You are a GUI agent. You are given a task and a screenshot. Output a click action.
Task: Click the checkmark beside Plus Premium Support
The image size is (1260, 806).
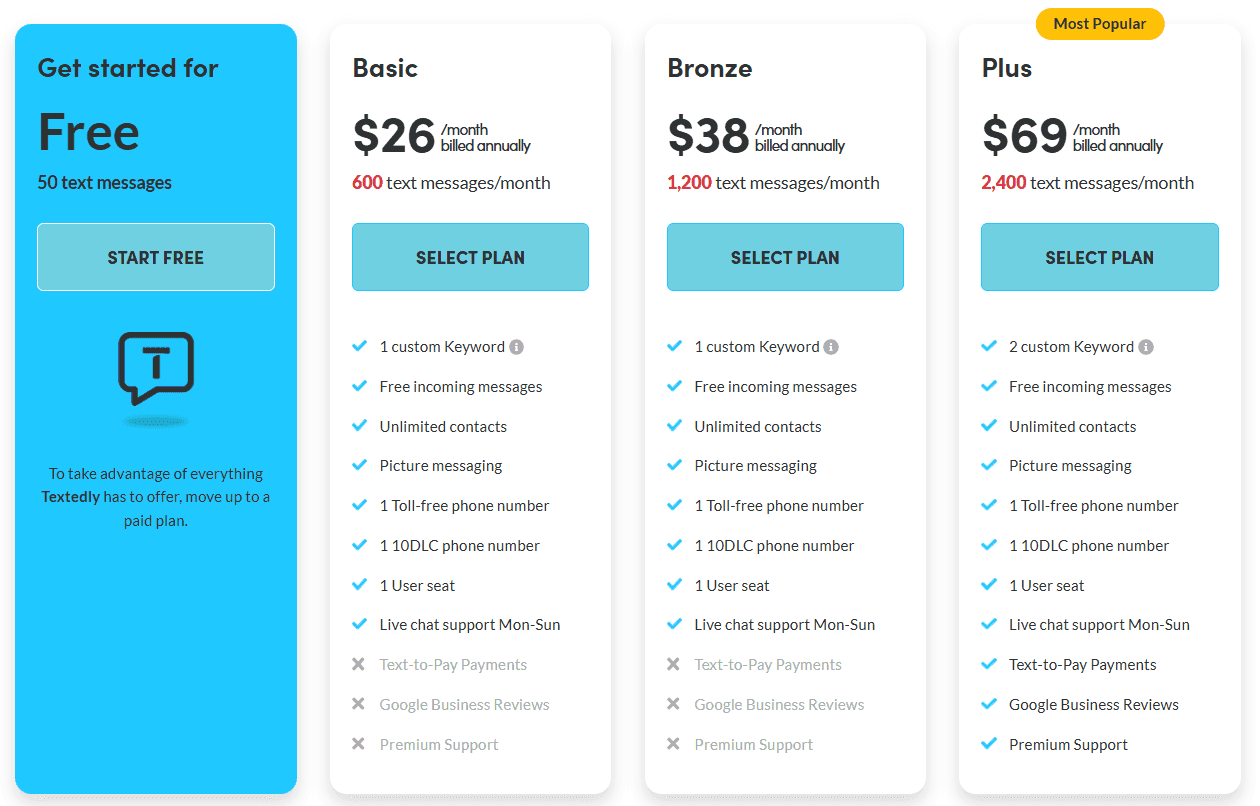990,743
